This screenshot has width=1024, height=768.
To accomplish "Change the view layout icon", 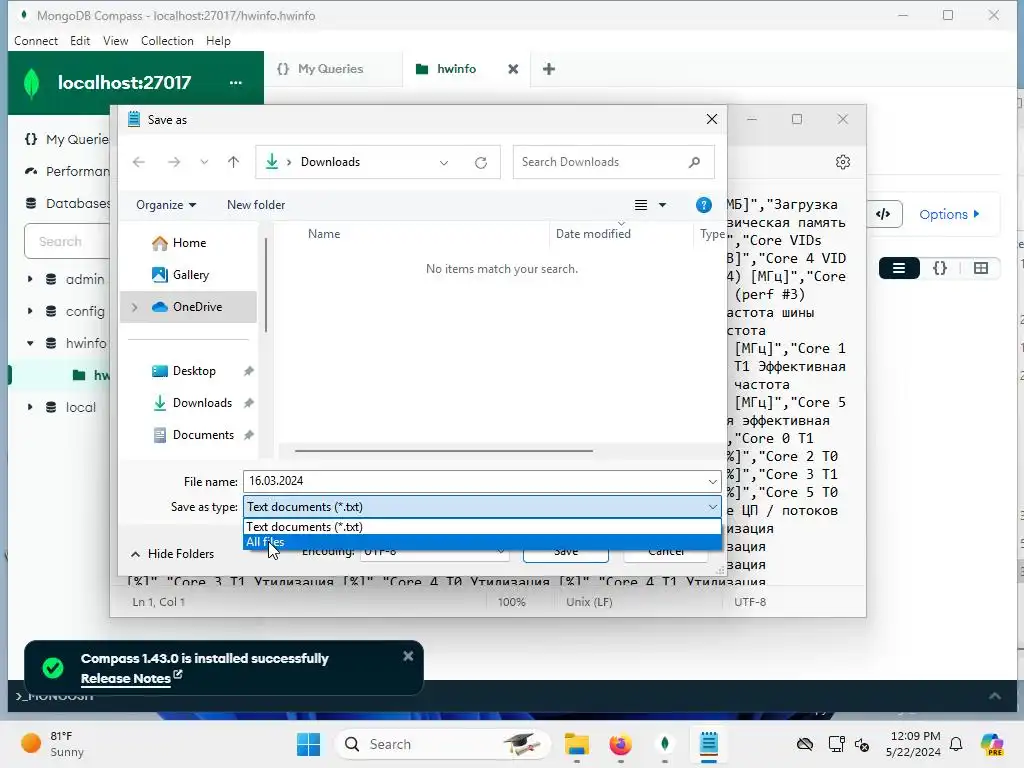I will point(641,205).
